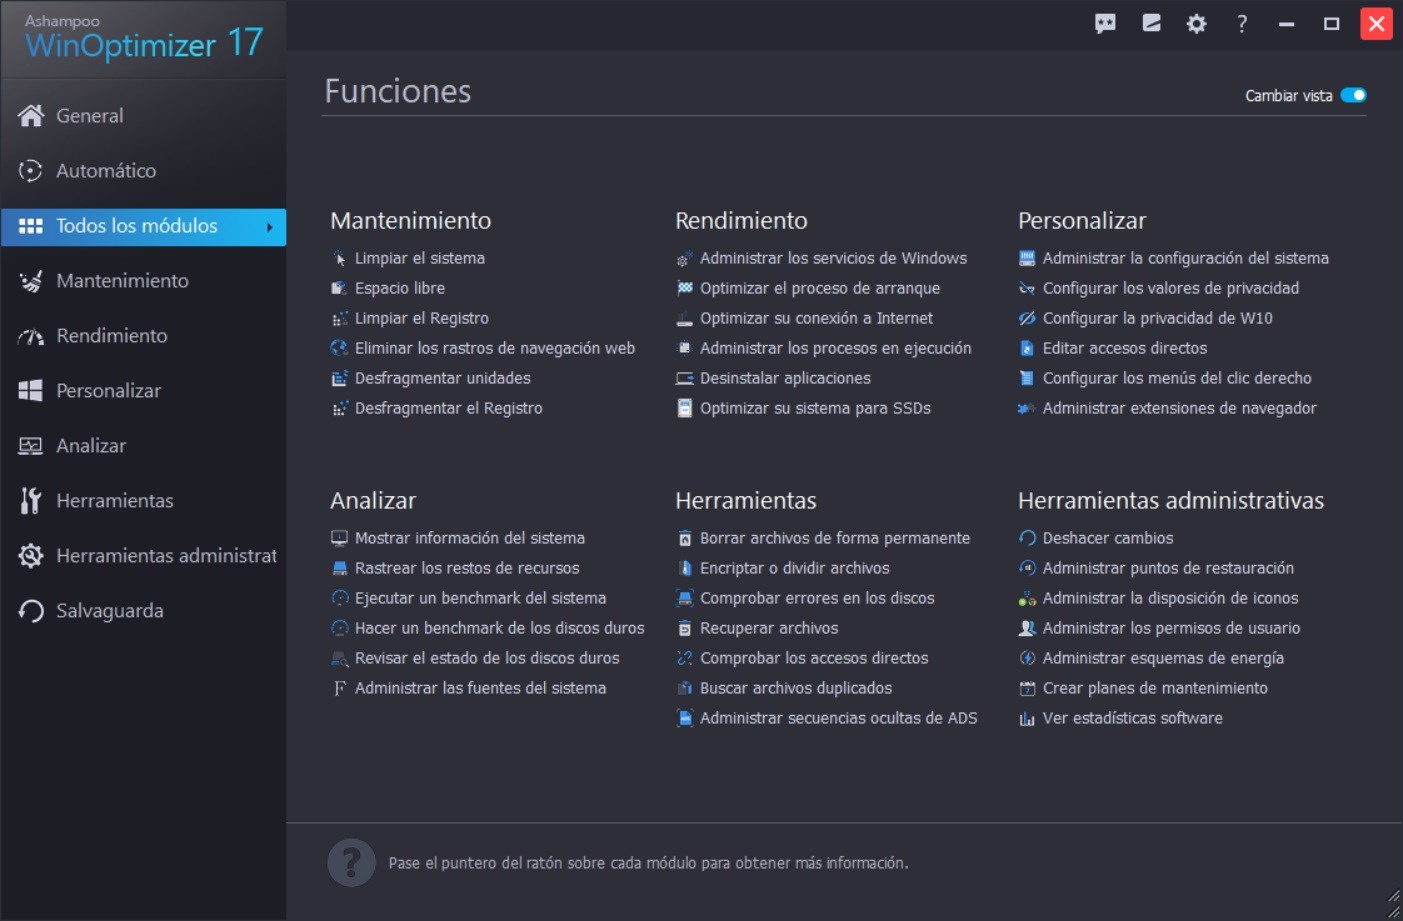Click the icon beside Espacio libre
Viewport: 1403px width, 921px height.
point(339,288)
